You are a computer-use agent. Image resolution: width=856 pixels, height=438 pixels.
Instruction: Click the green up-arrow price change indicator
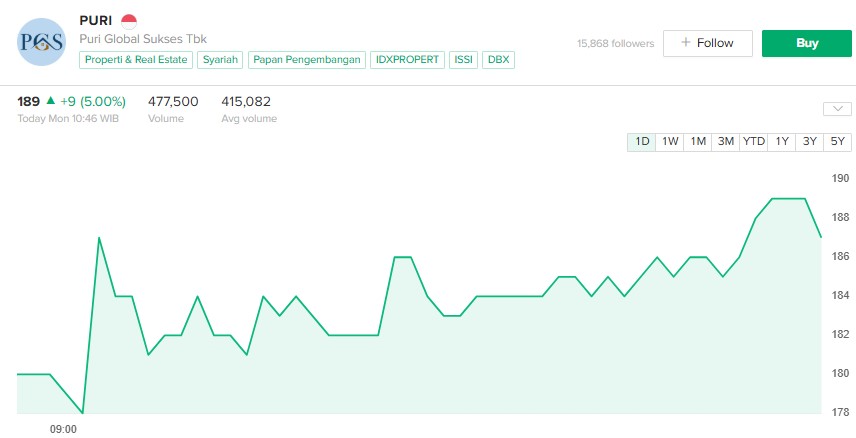(x=51, y=100)
